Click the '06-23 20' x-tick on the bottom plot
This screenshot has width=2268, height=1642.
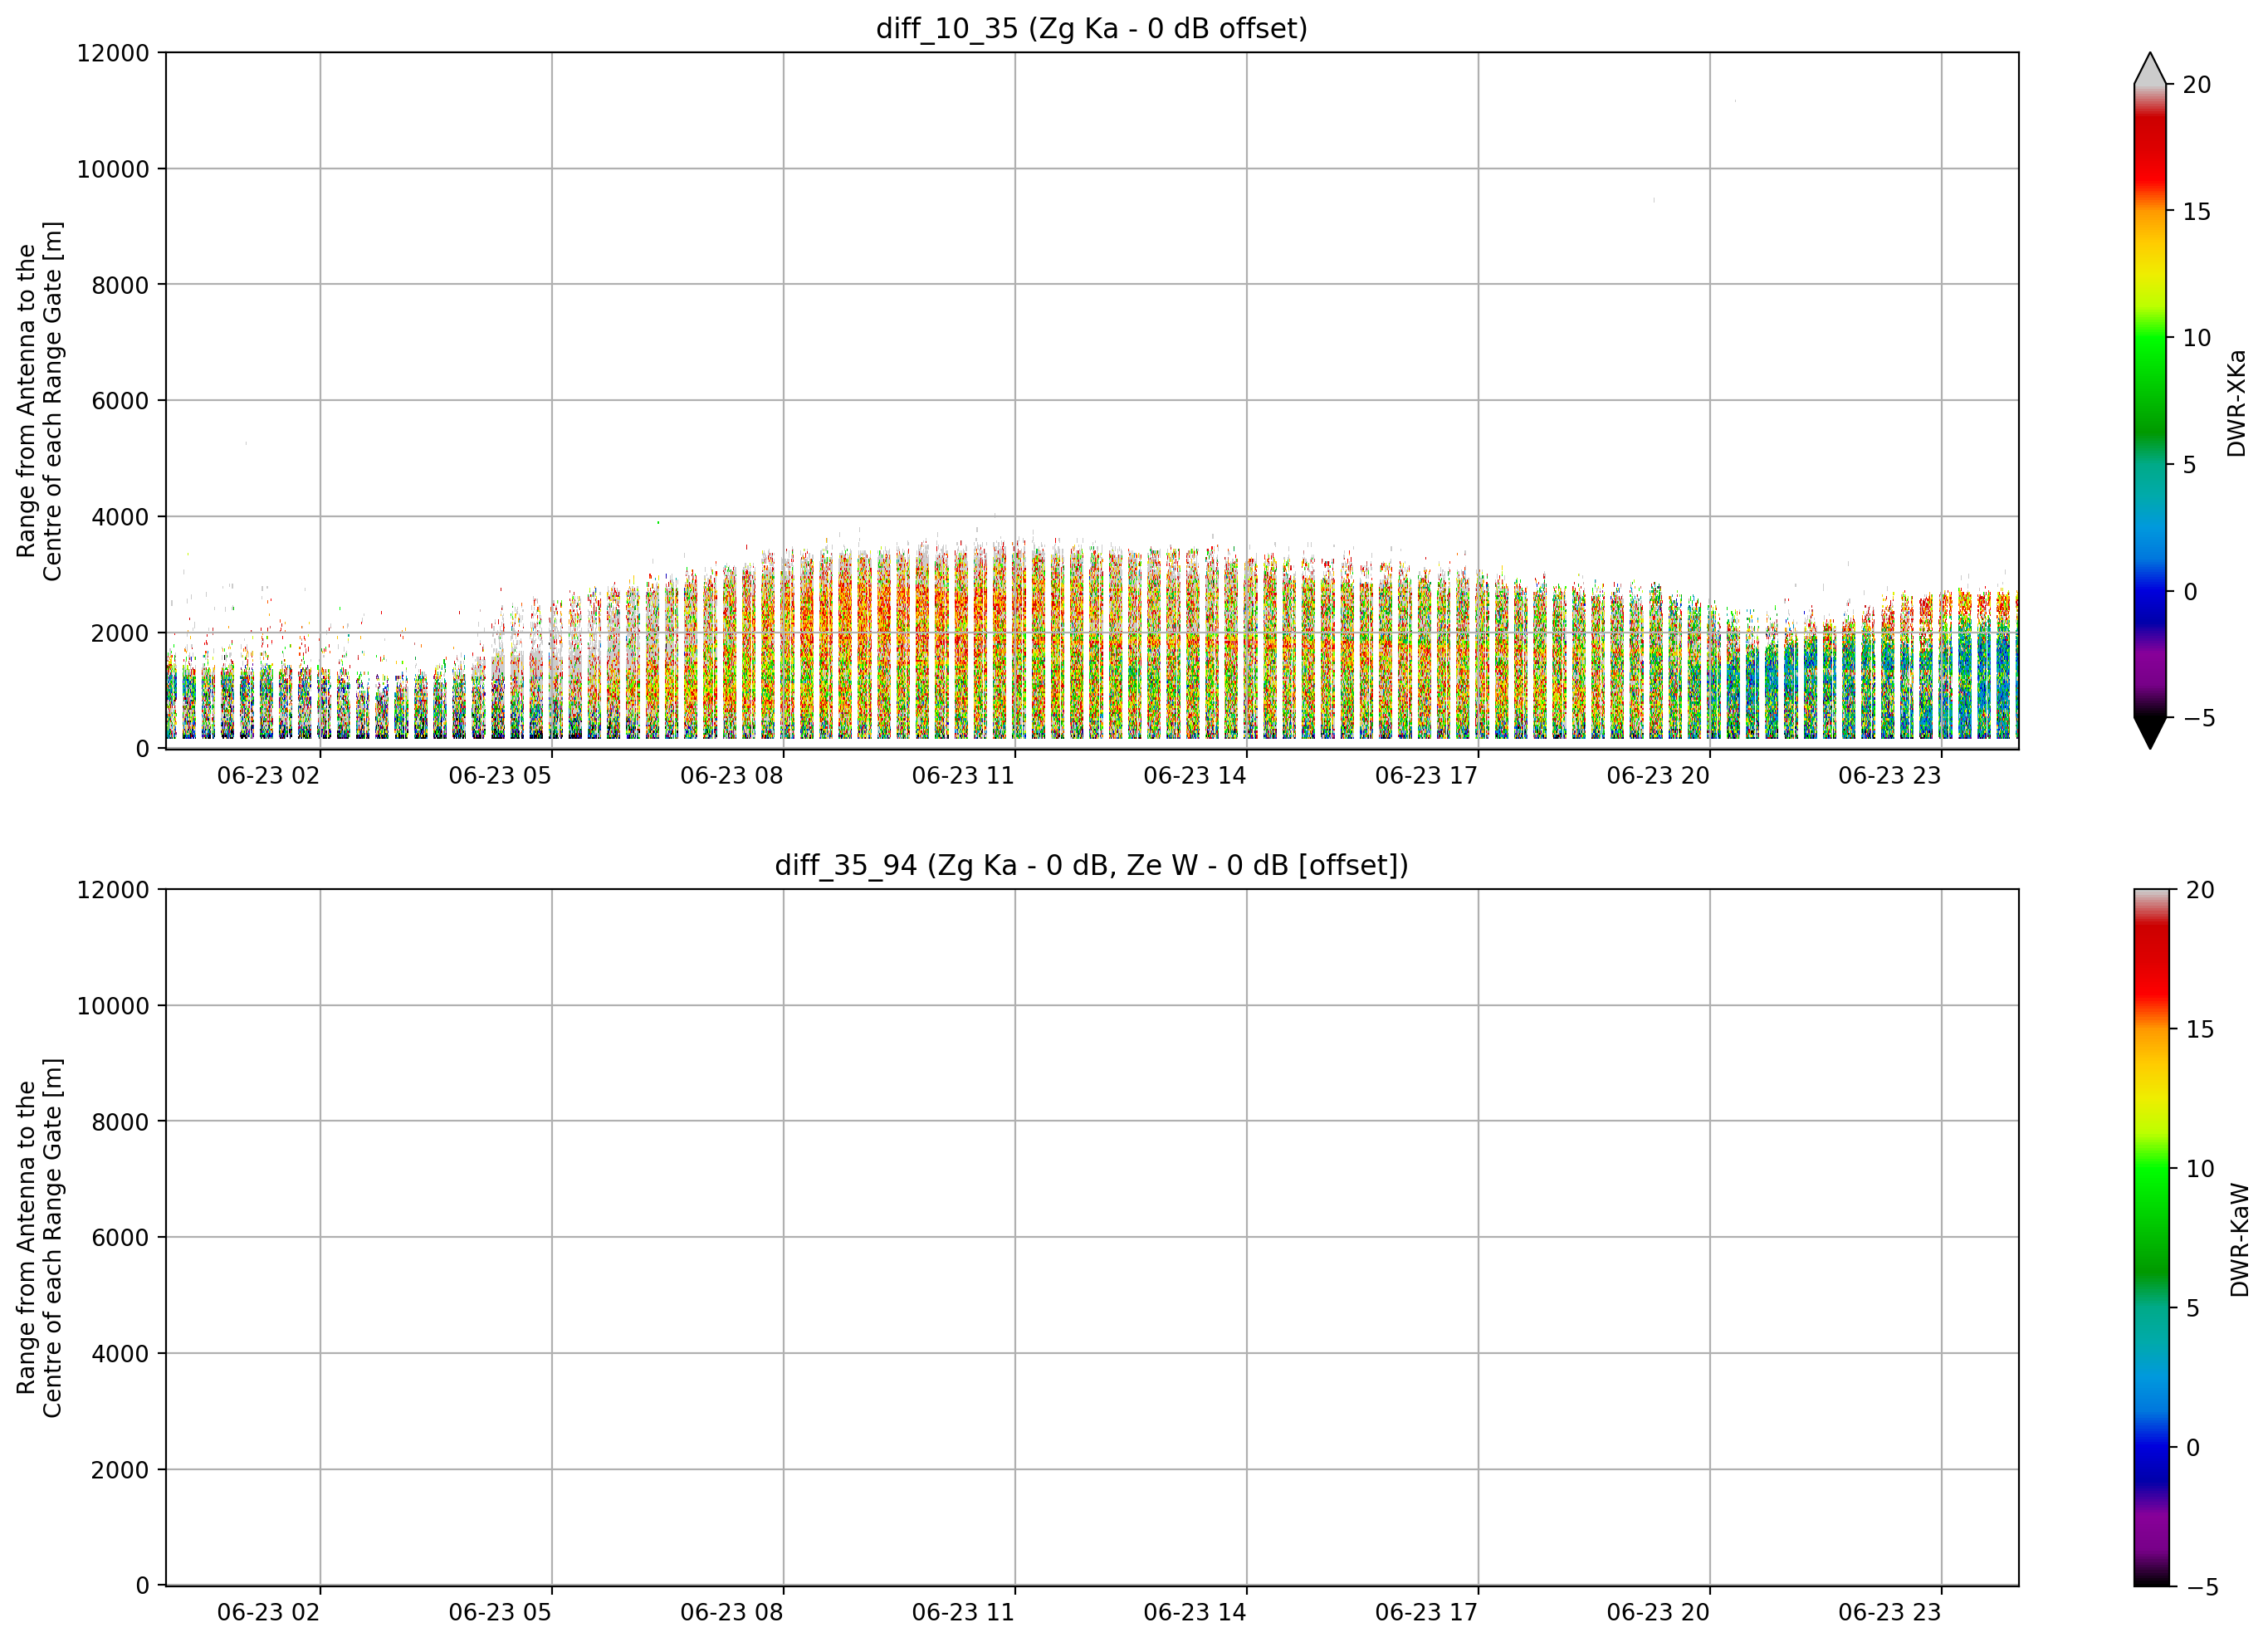1658,1613
